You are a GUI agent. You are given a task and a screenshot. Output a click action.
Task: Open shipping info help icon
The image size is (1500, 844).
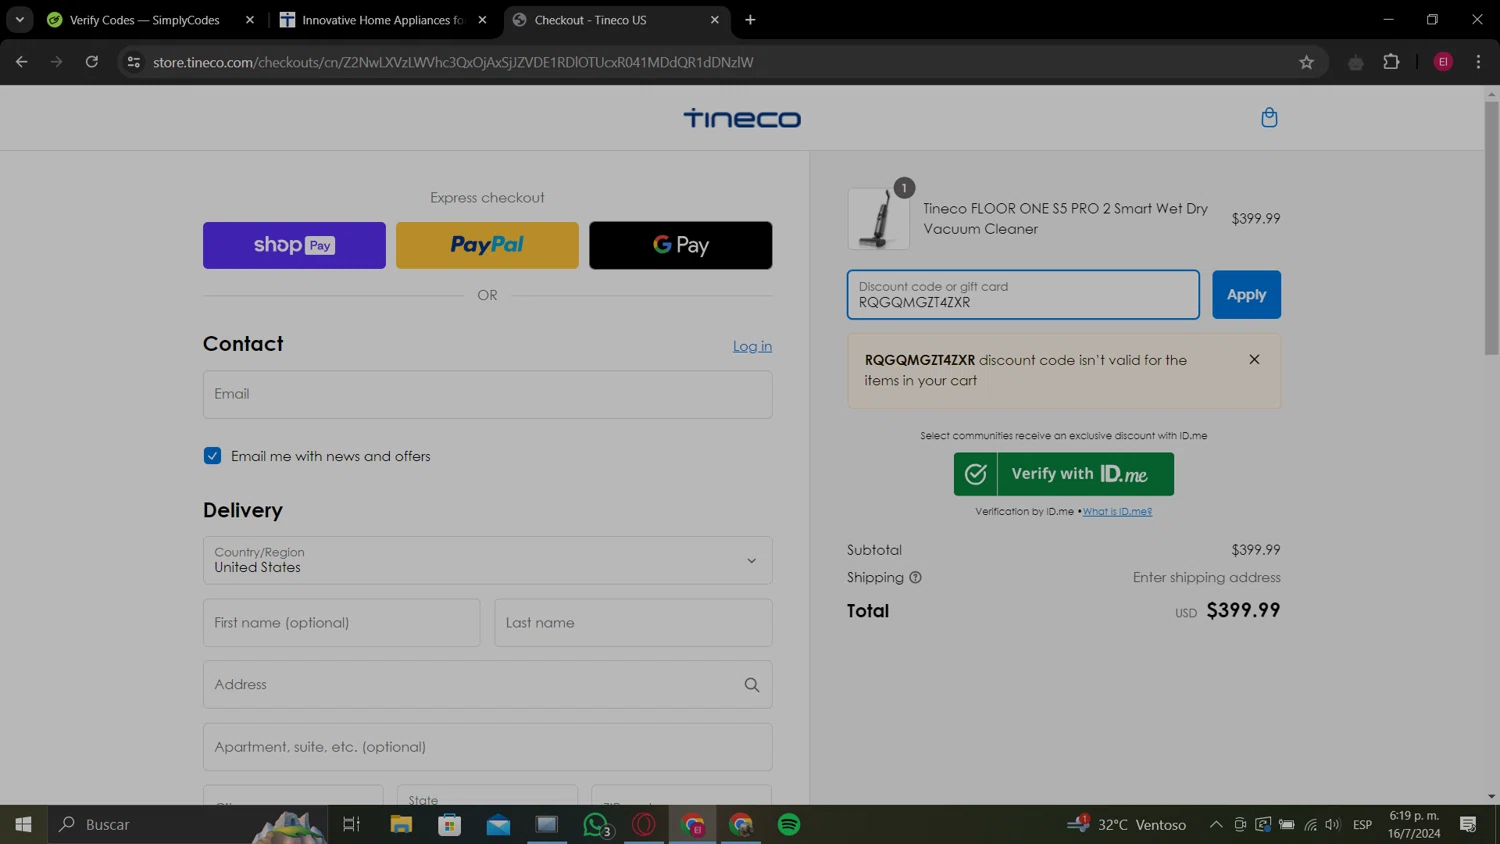click(915, 577)
